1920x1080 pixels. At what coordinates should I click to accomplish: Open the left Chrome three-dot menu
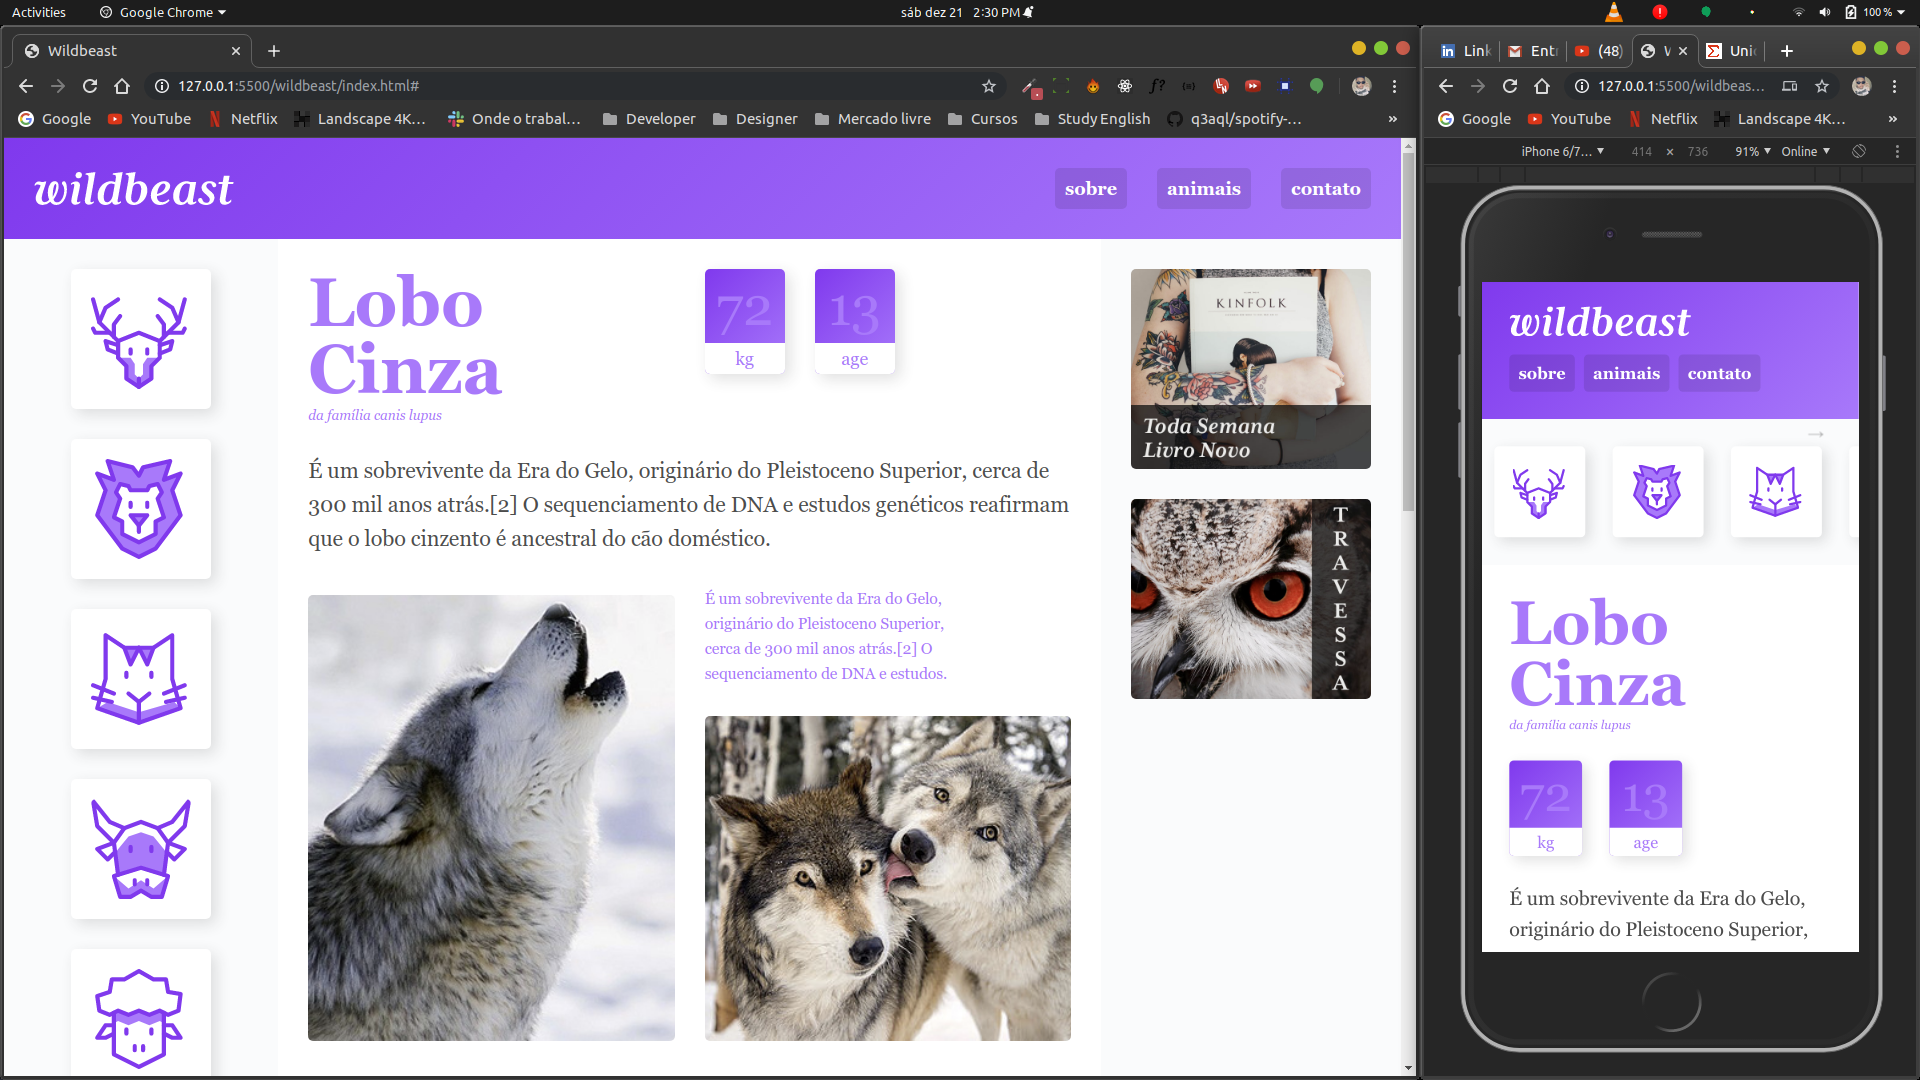coord(1394,86)
